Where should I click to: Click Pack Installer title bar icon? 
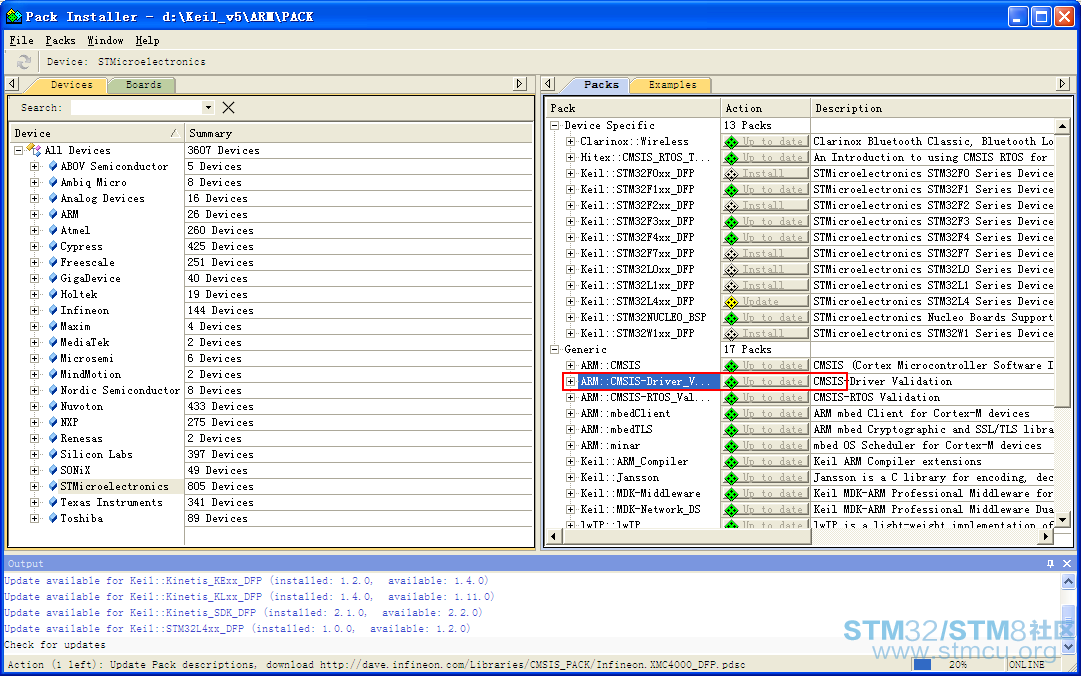pos(14,16)
